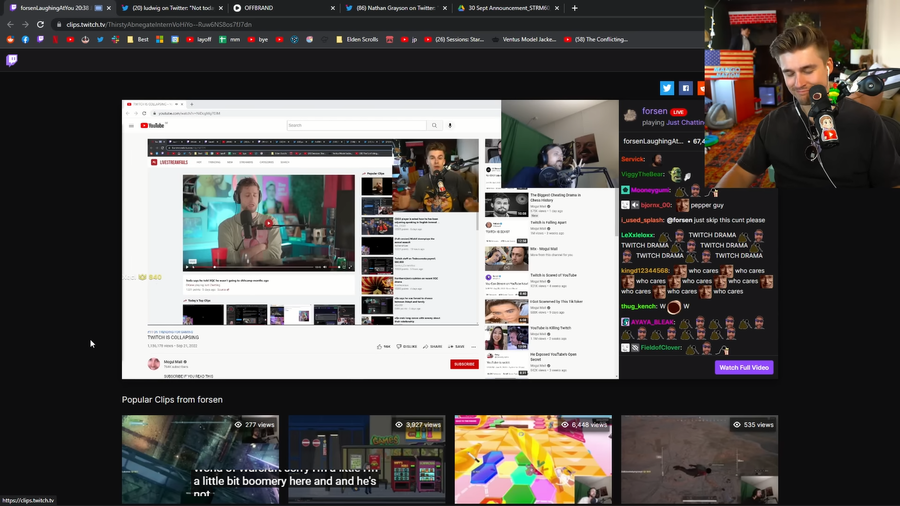This screenshot has height=506, width=900.
Task: Click the Twitch logo in the top-left
Action: (x=12, y=60)
